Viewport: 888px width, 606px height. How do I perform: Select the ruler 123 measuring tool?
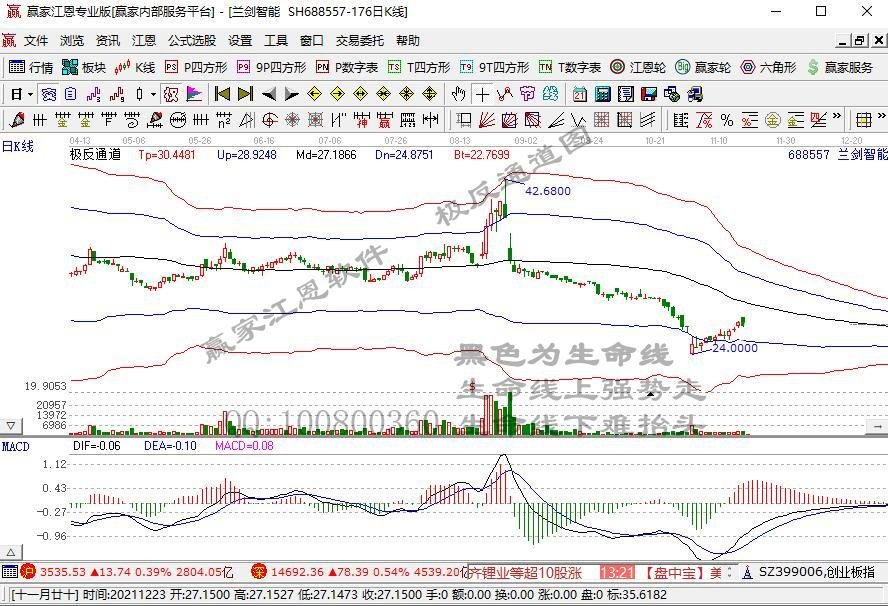pyautogui.click(x=408, y=120)
